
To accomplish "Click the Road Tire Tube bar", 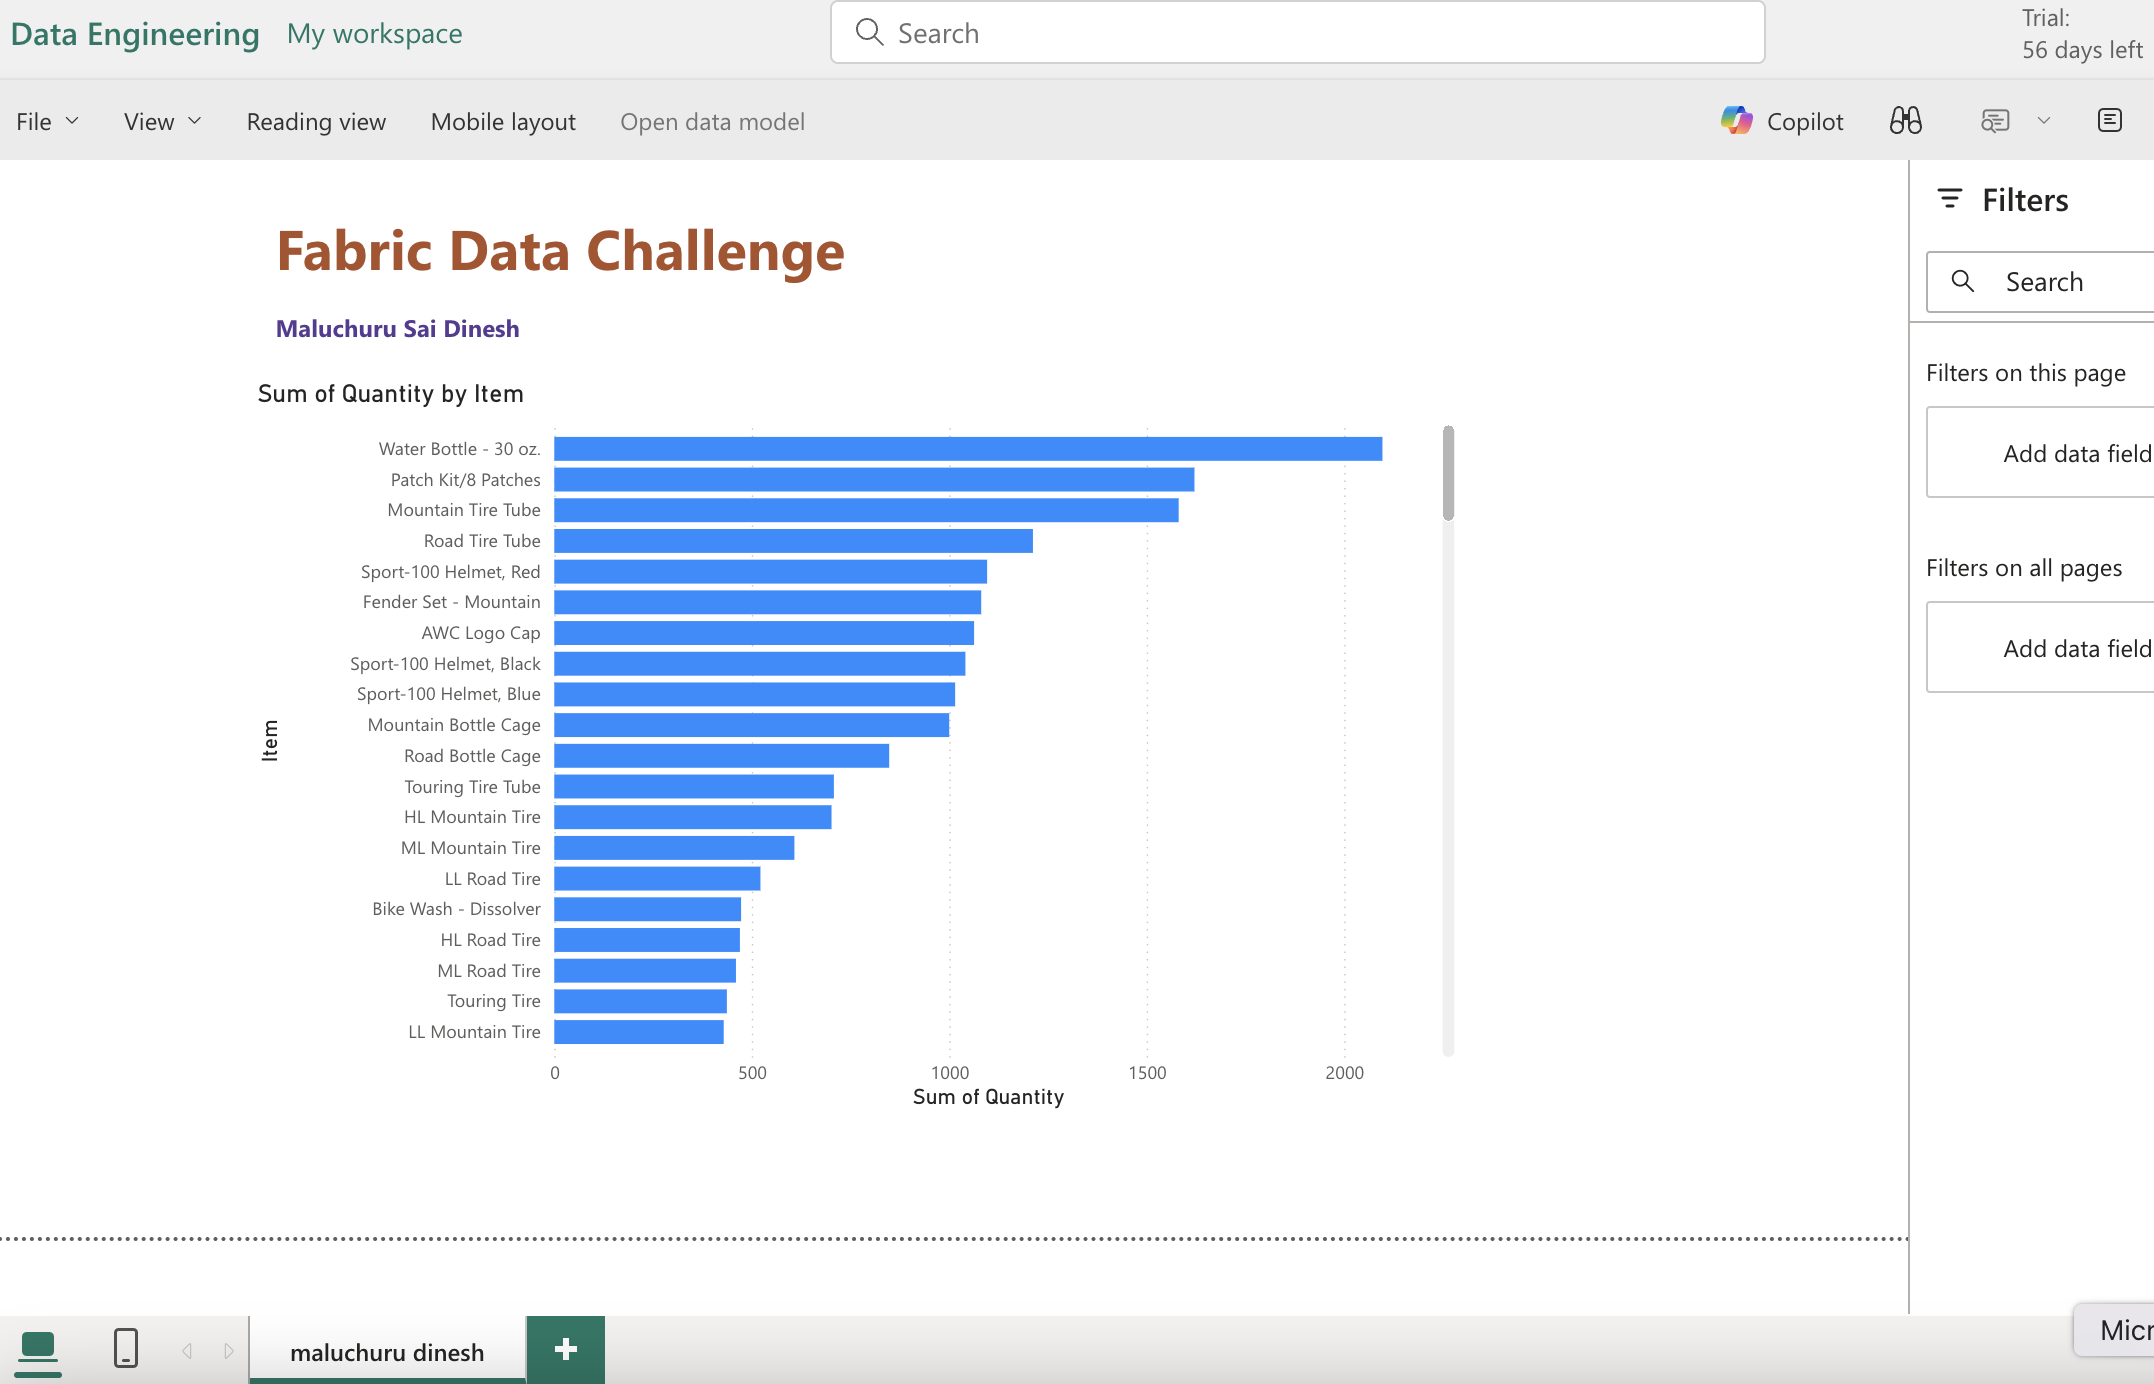I will point(793,541).
